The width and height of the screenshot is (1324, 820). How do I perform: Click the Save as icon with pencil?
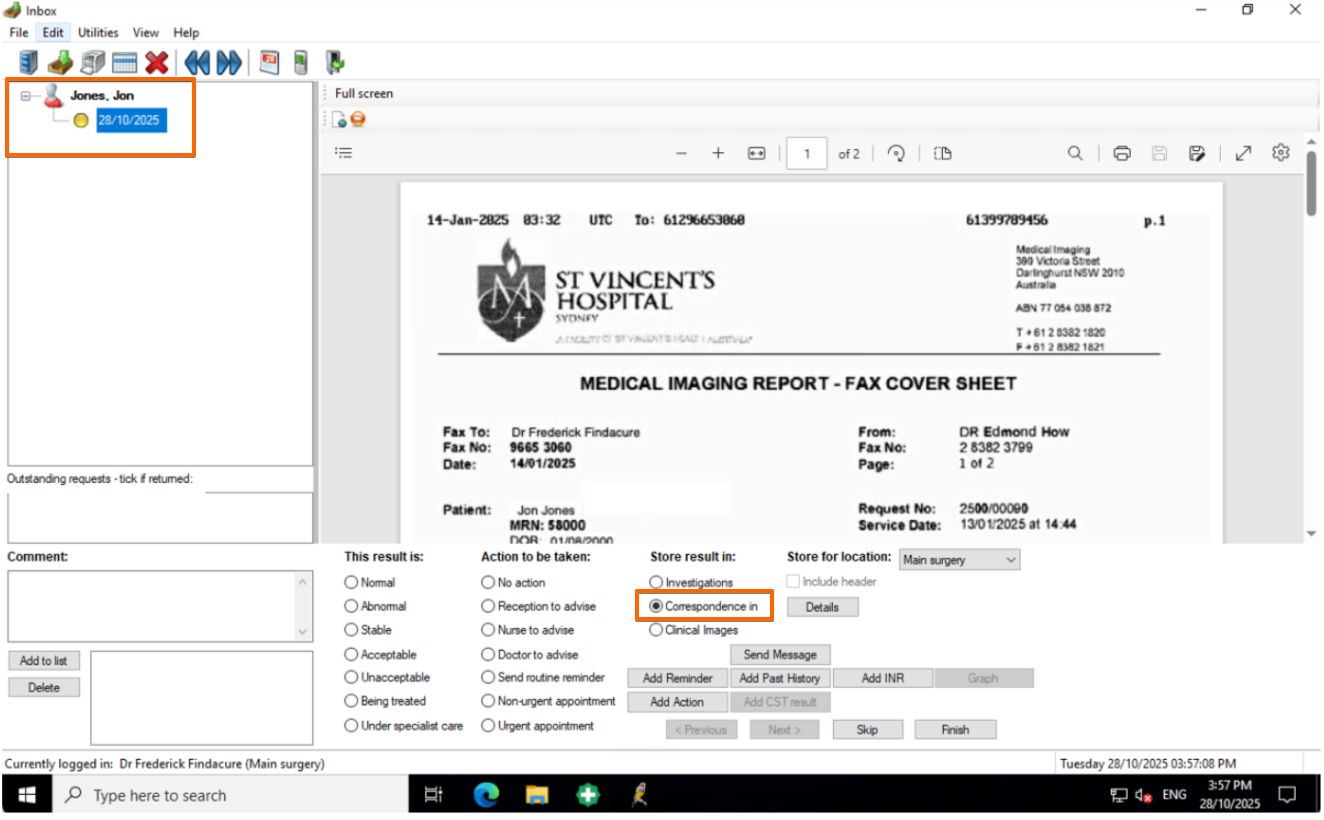(x=1197, y=154)
